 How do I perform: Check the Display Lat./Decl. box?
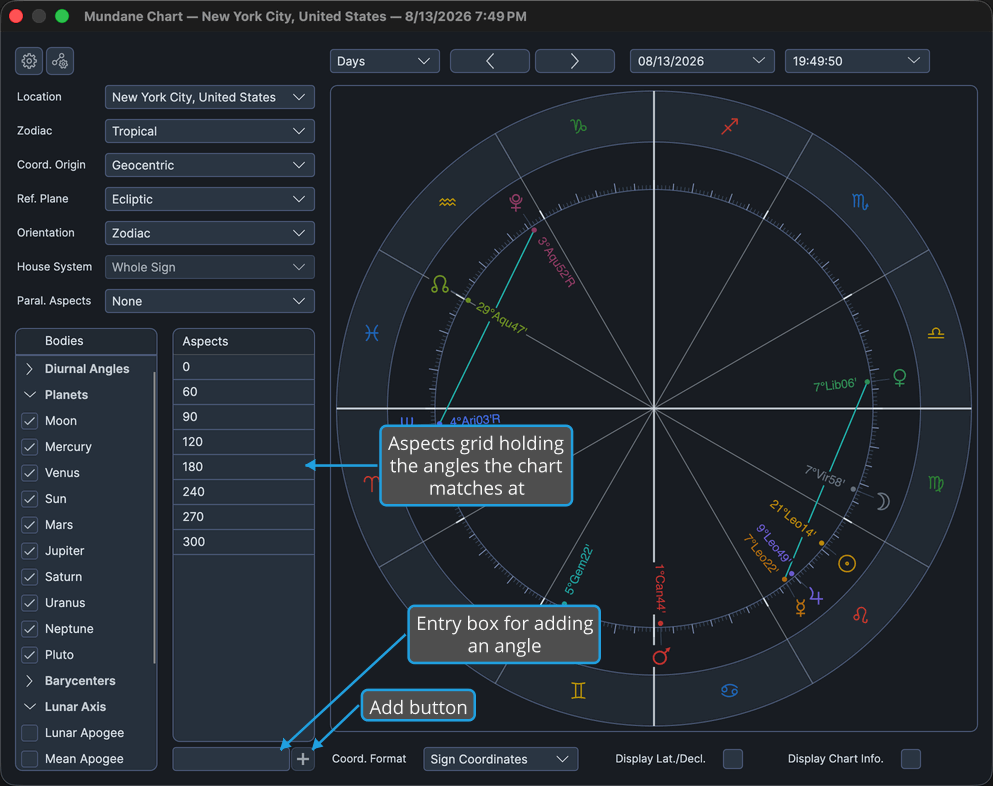click(x=733, y=759)
